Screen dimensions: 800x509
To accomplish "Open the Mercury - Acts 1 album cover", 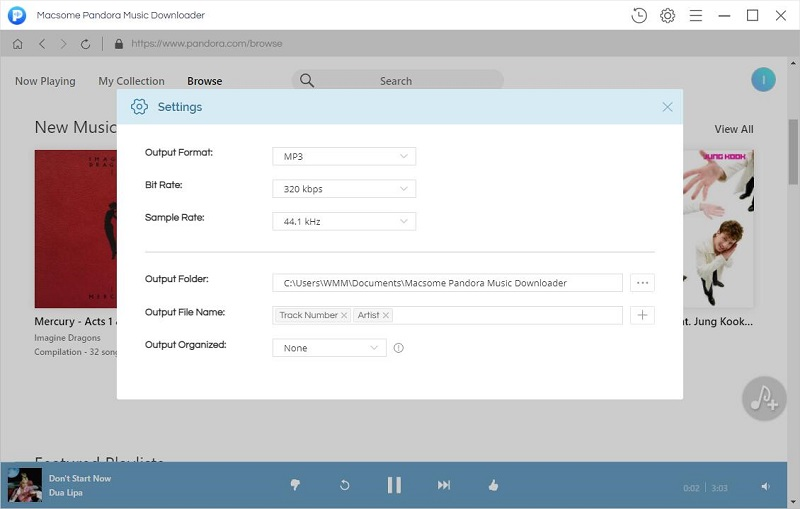I will point(76,228).
